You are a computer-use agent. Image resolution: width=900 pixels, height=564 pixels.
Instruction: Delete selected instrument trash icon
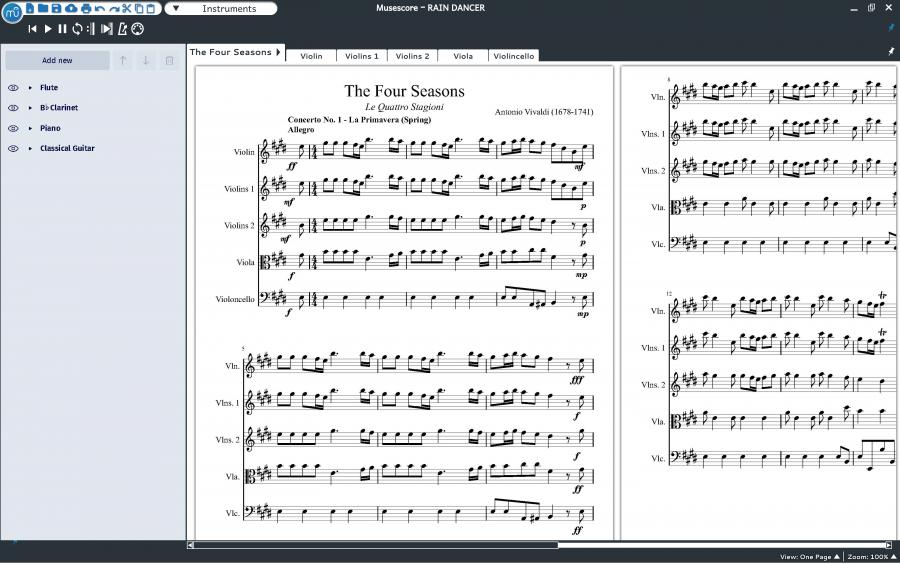169,60
